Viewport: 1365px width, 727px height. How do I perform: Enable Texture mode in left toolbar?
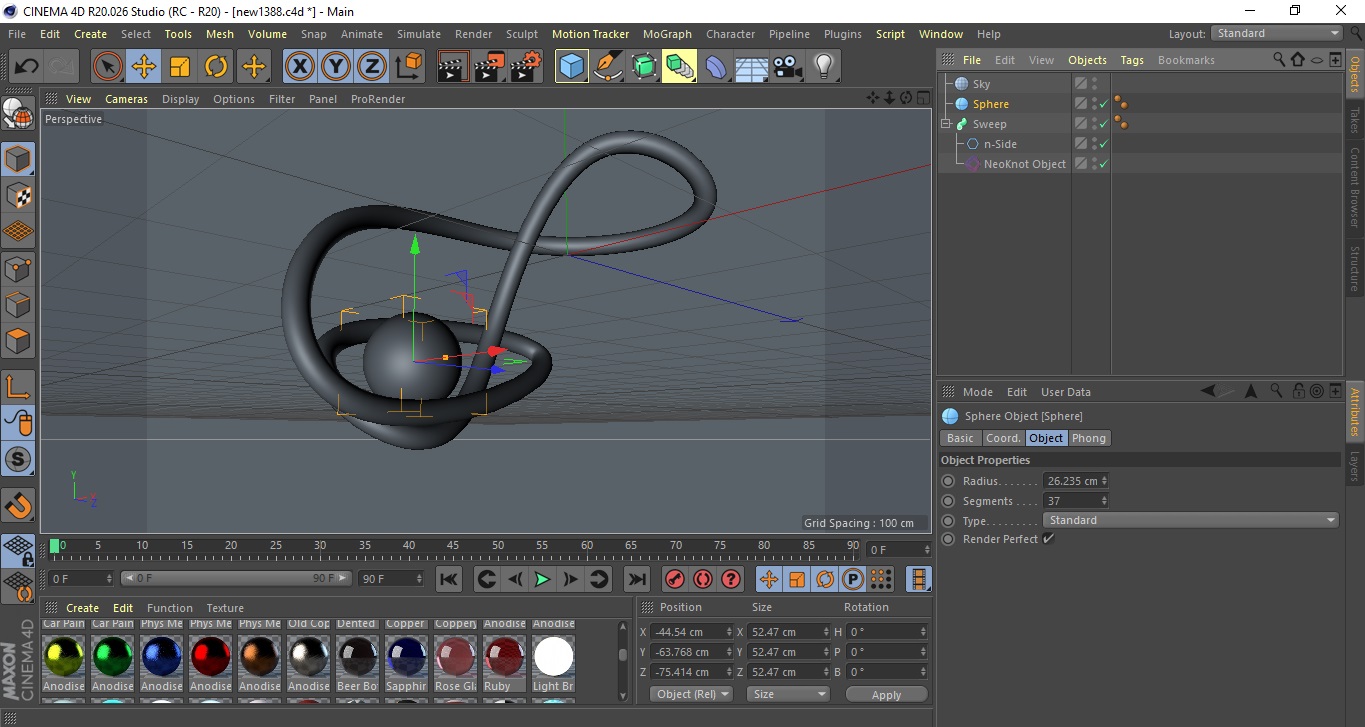(x=18, y=195)
